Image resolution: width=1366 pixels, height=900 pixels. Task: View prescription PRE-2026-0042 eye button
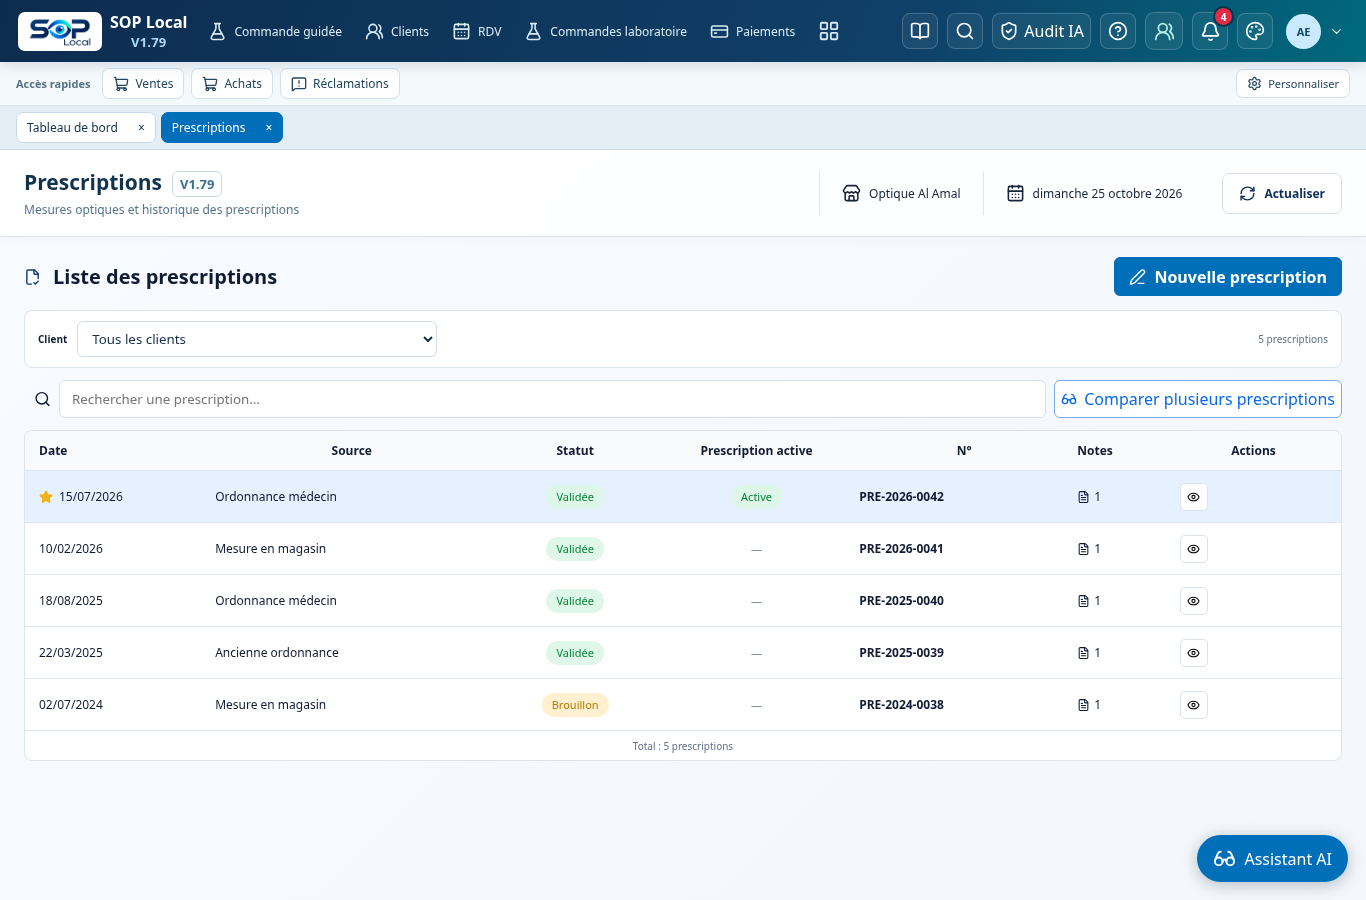1194,497
